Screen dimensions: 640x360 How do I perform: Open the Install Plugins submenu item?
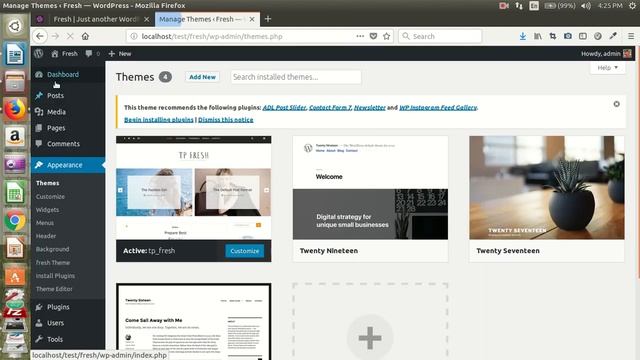(55, 276)
